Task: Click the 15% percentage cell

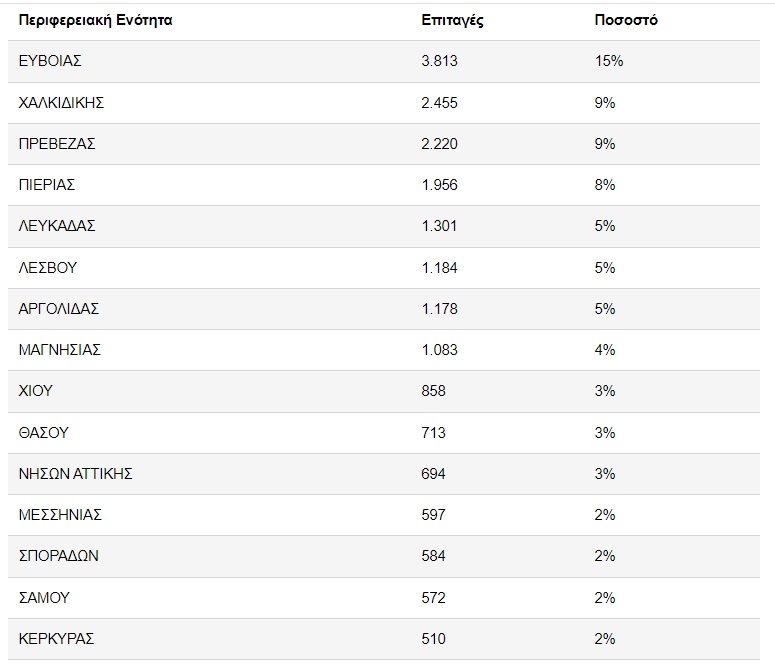Action: 608,61
